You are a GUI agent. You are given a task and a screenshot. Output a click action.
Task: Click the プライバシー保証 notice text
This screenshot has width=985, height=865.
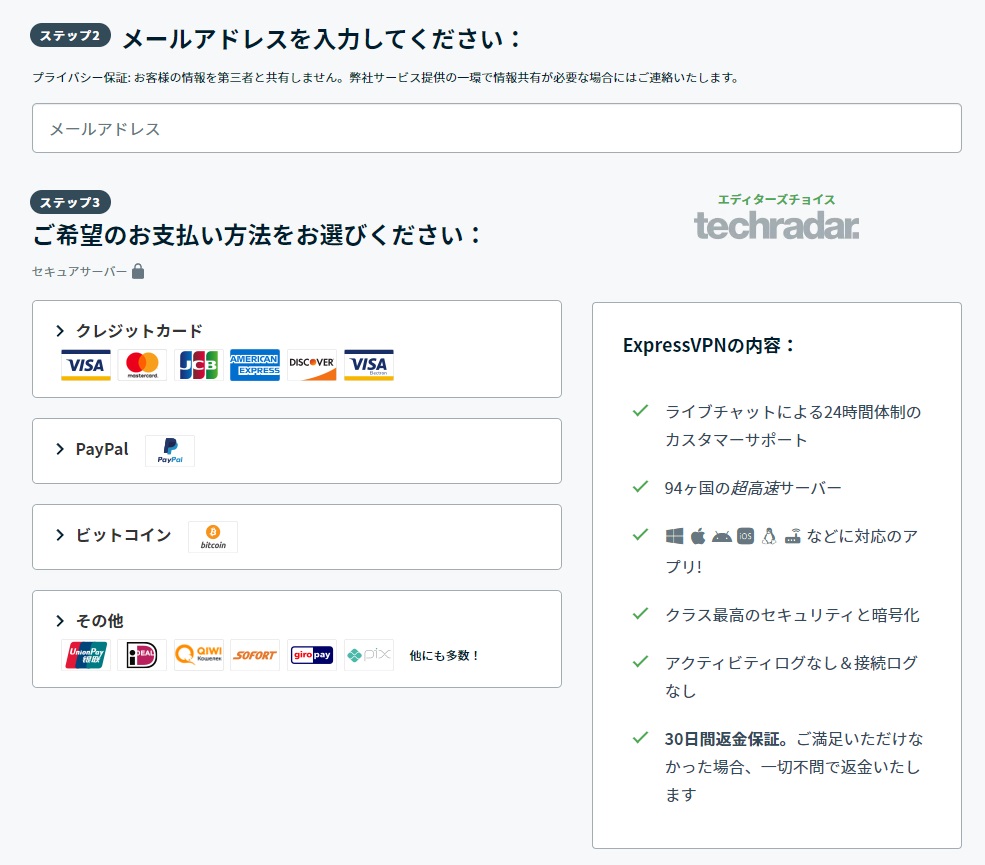coord(386,77)
